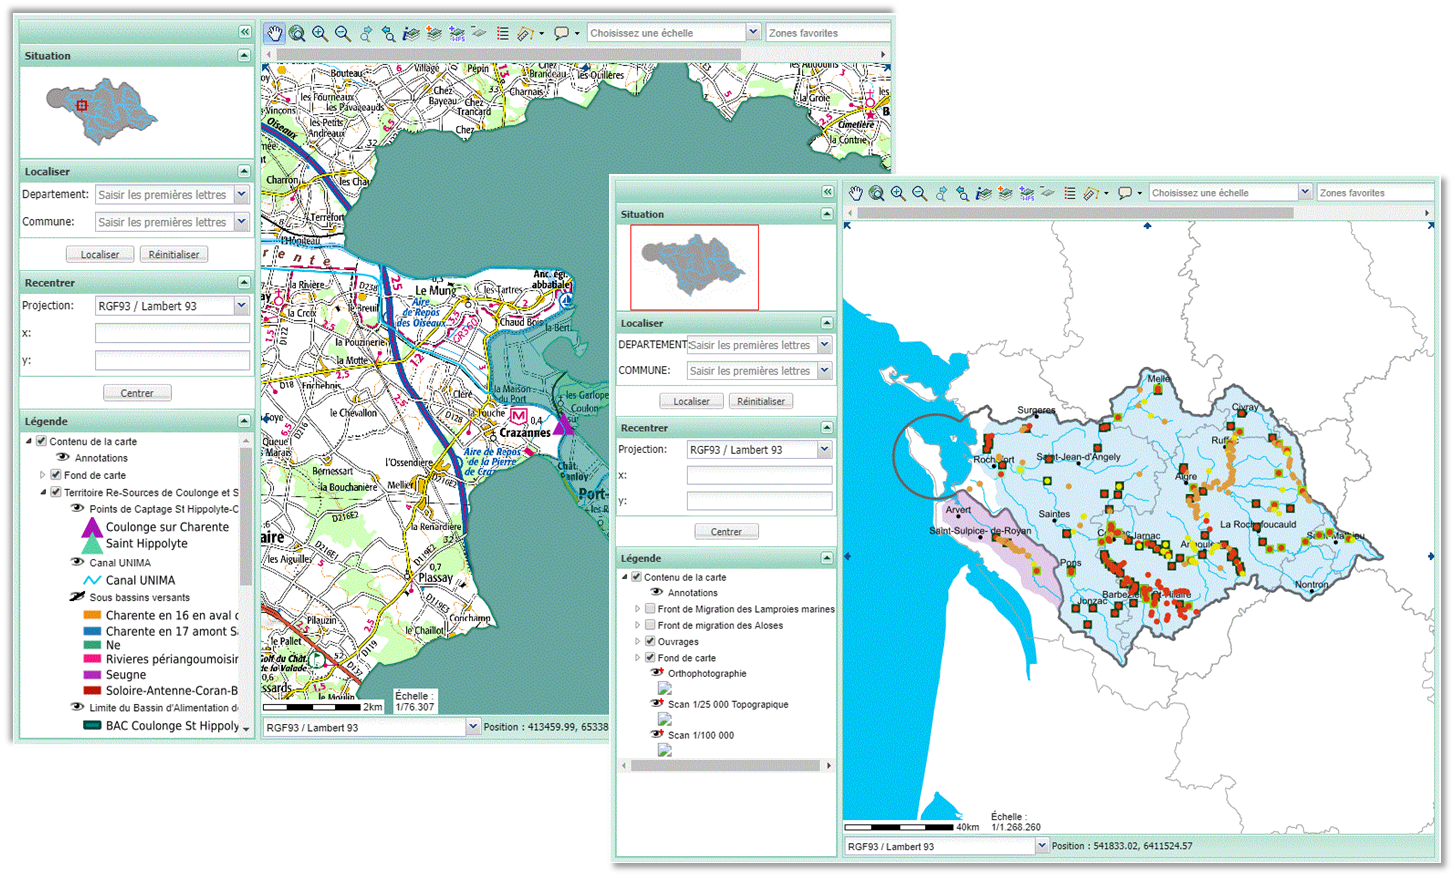This screenshot has width=1454, height=876.
Task: Click zoom-out magnifier in left map toolbar
Action: pos(343,33)
